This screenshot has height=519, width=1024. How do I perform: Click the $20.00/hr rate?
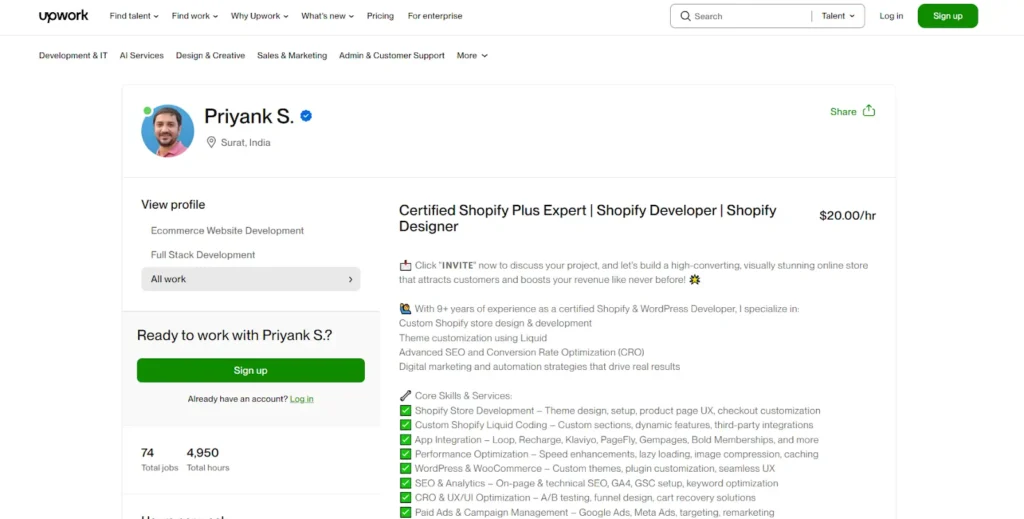pos(848,215)
